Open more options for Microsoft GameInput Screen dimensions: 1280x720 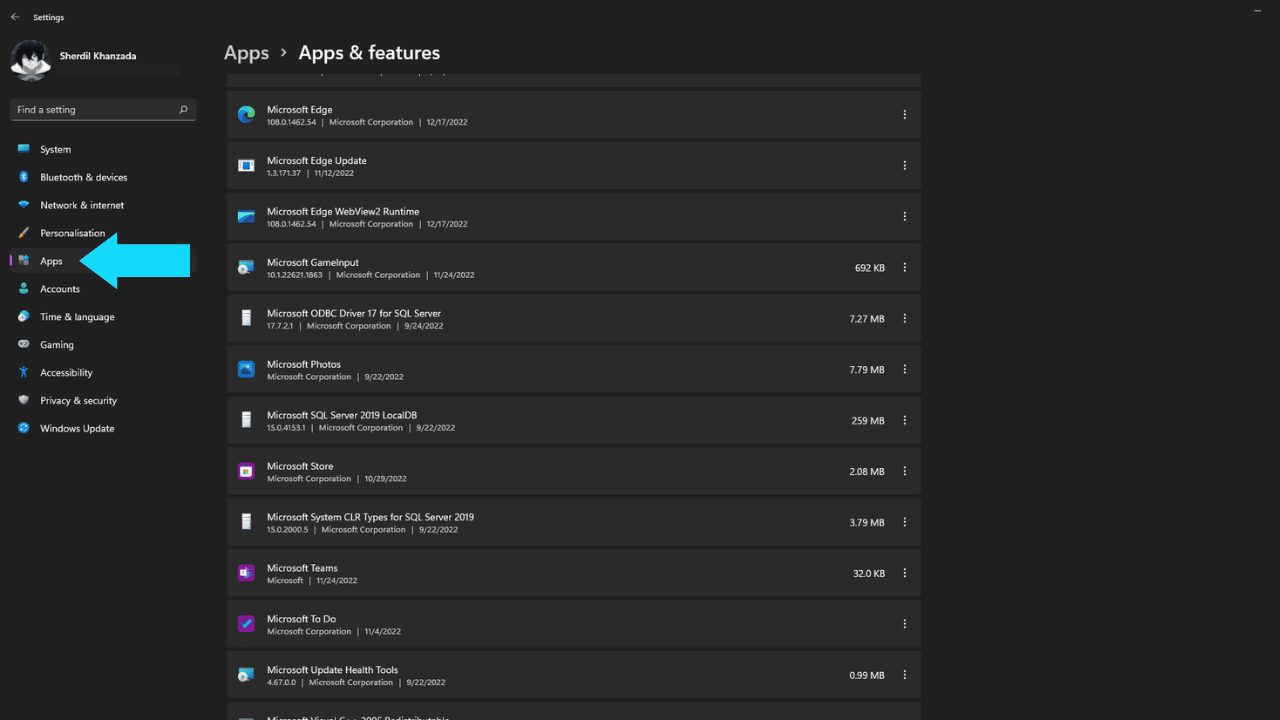click(x=904, y=268)
